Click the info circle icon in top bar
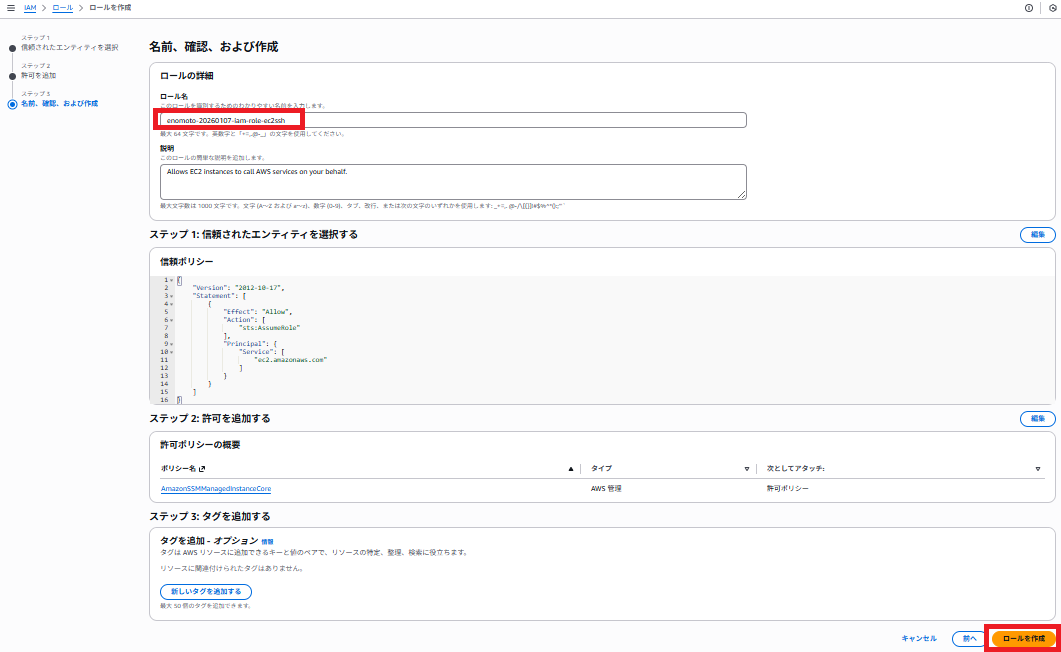 click(1029, 8)
